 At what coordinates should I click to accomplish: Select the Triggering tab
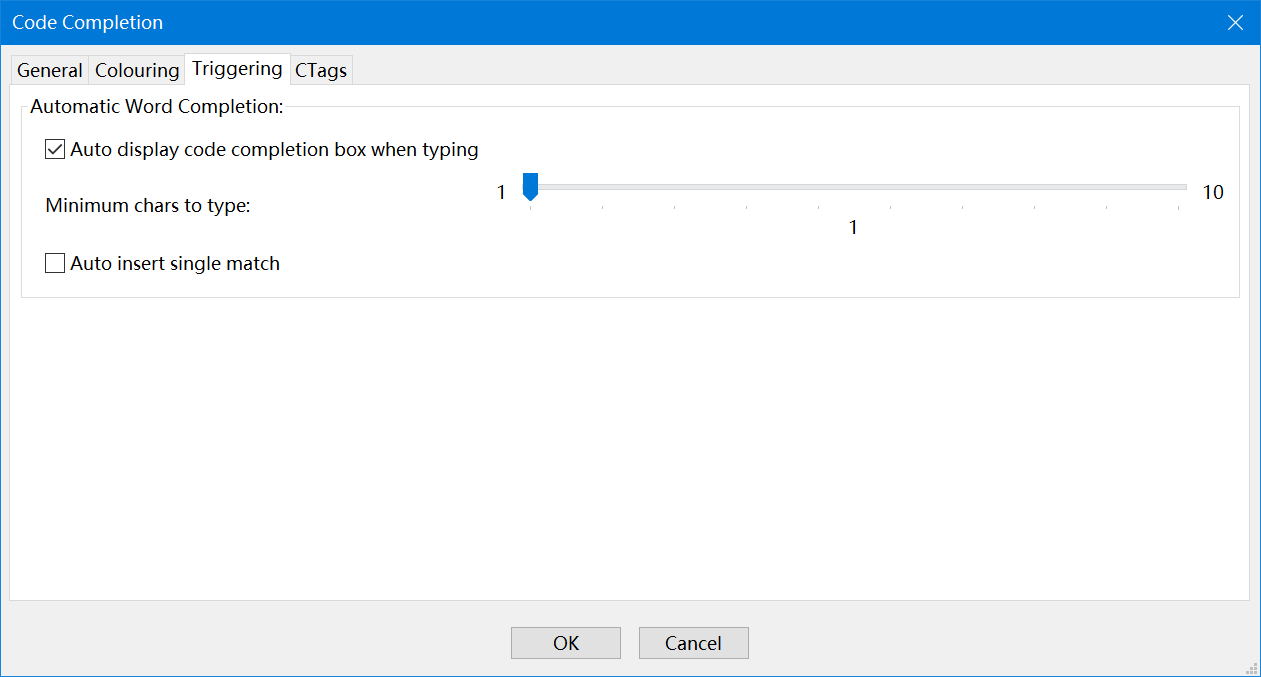[x=237, y=69]
